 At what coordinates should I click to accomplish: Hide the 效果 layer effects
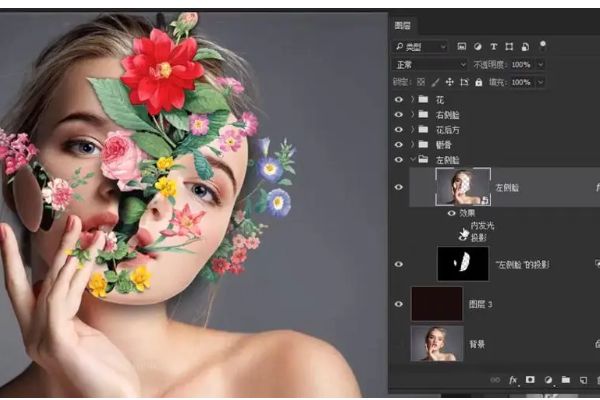[x=452, y=213]
